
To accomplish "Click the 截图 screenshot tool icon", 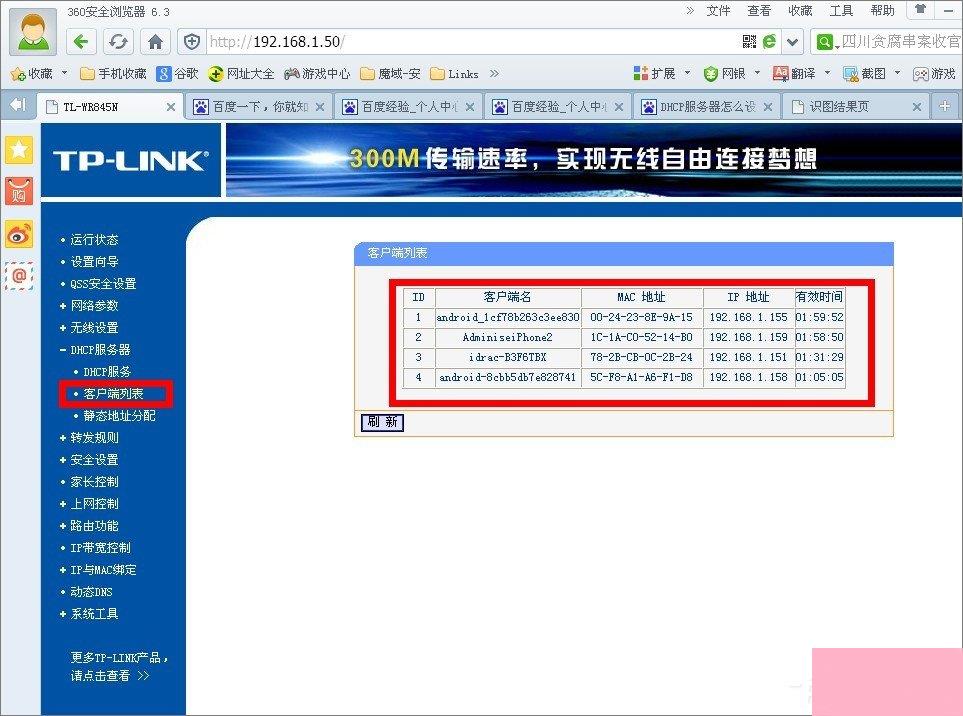I will (851, 74).
